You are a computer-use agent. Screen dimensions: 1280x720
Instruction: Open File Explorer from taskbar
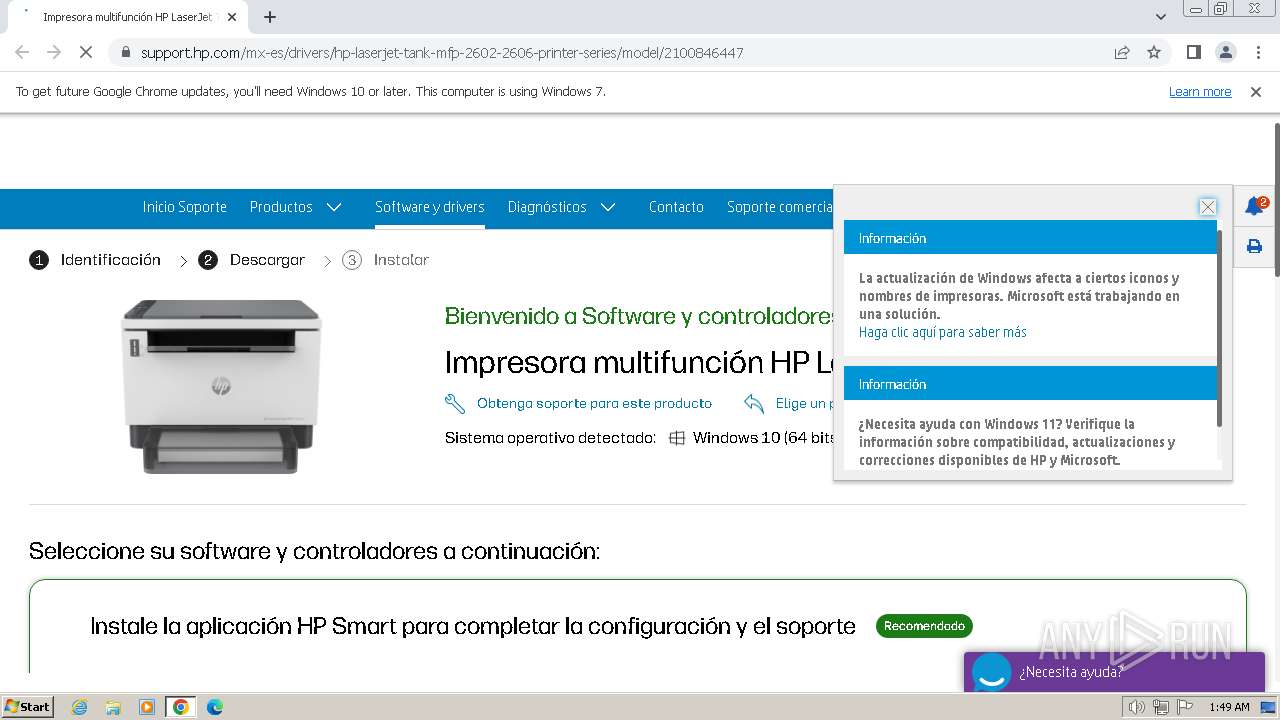(113, 707)
